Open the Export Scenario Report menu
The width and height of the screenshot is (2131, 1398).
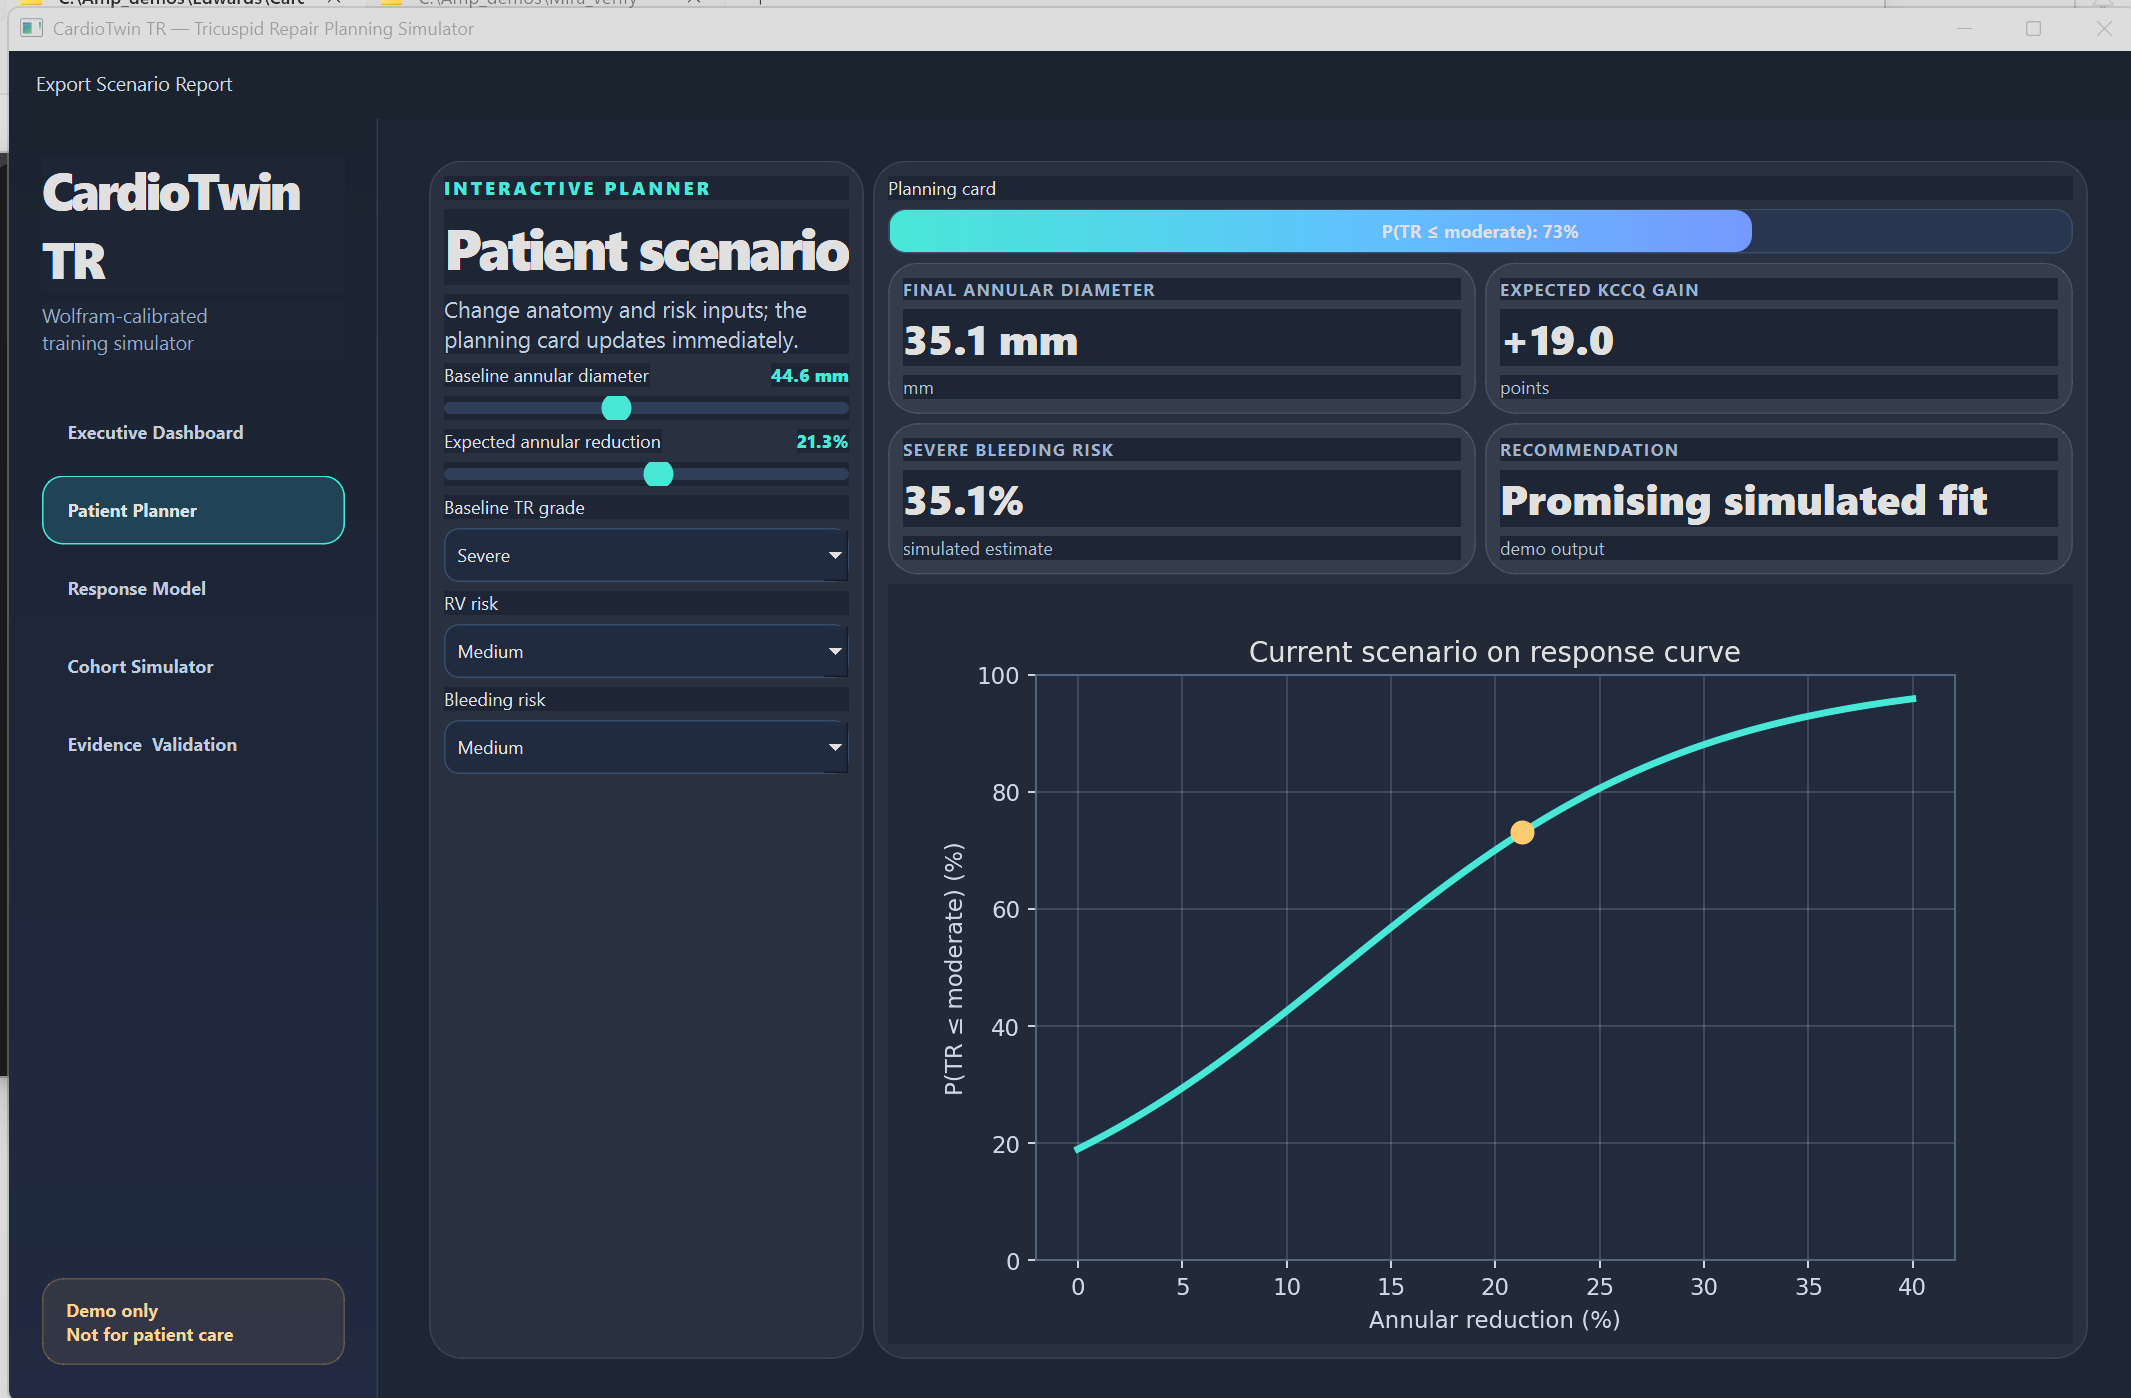[134, 84]
